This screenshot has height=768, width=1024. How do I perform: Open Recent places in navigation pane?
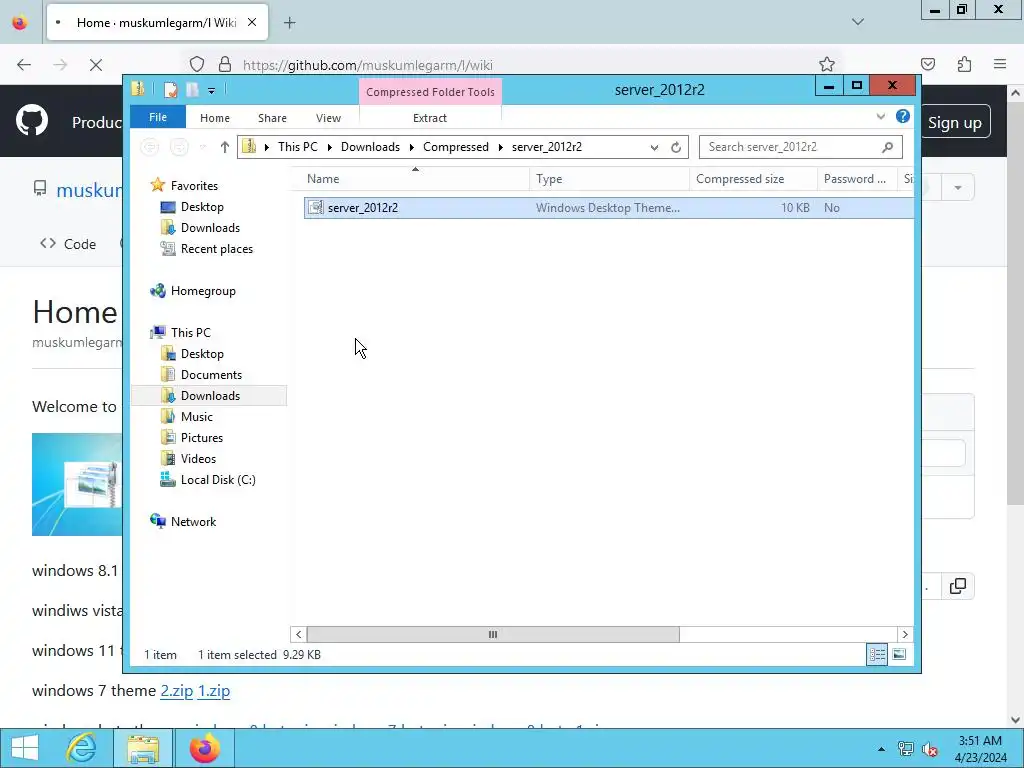tap(217, 249)
